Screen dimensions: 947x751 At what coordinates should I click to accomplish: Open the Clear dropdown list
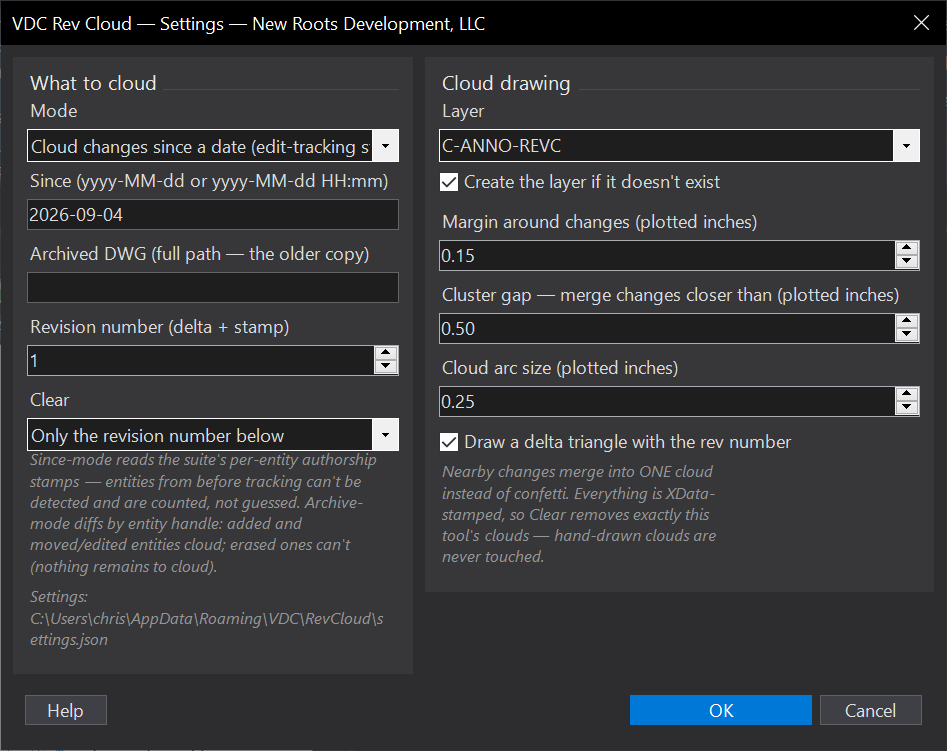213,435
